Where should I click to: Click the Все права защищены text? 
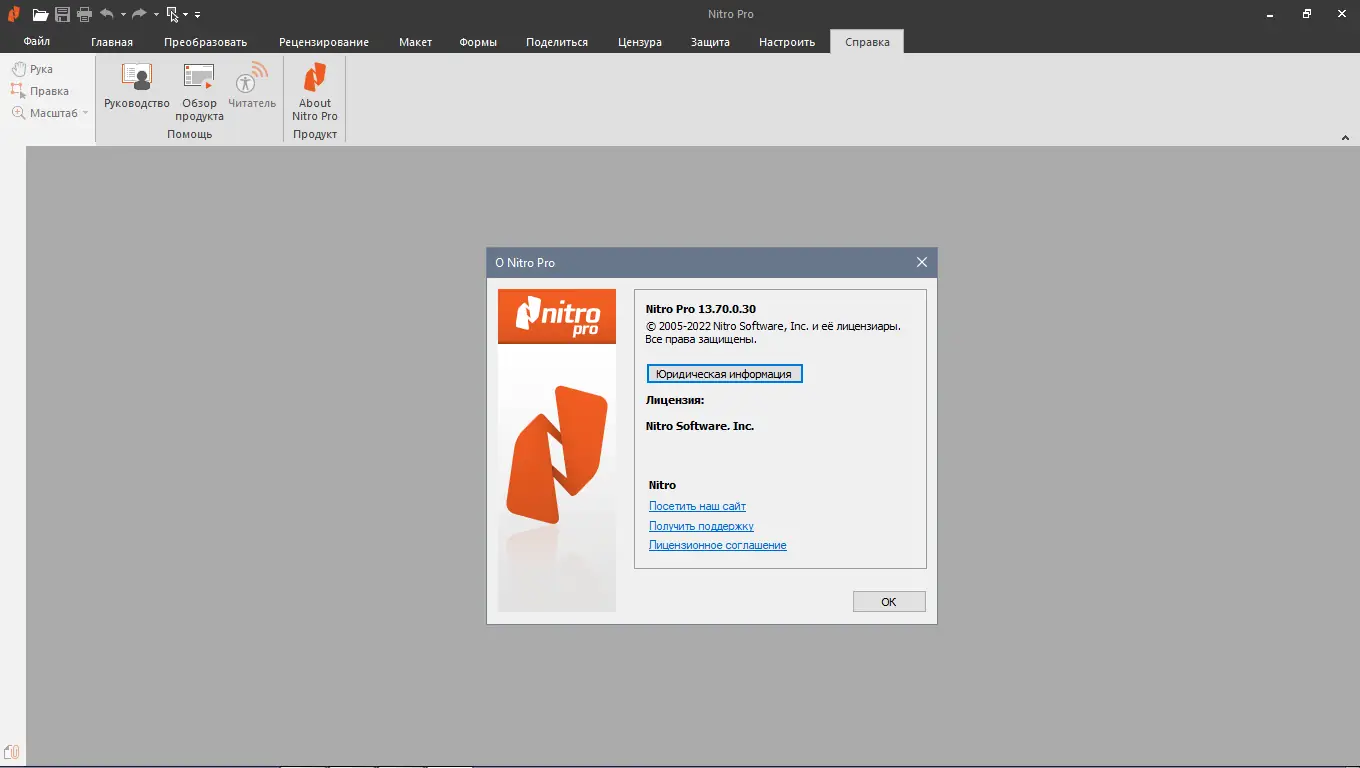(701, 339)
